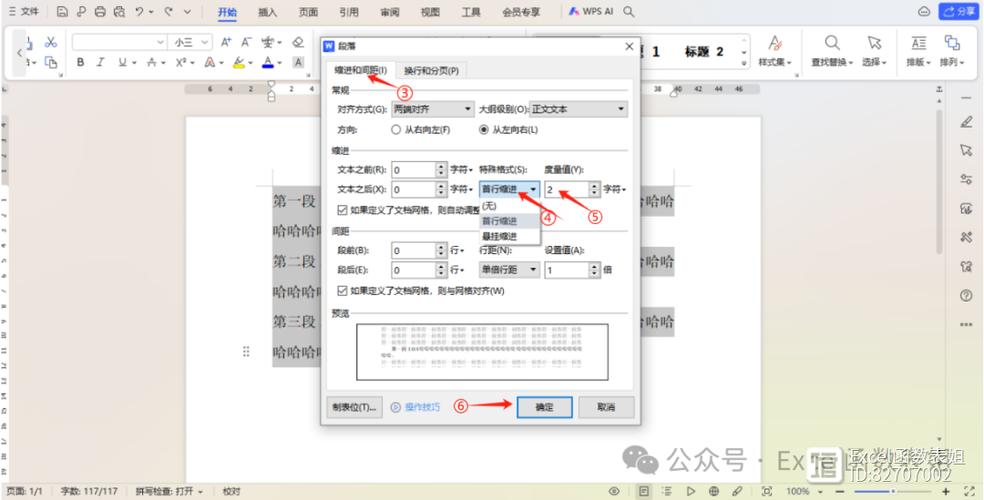Click the spell check status bar entry
984x500 pixels.
(169, 491)
